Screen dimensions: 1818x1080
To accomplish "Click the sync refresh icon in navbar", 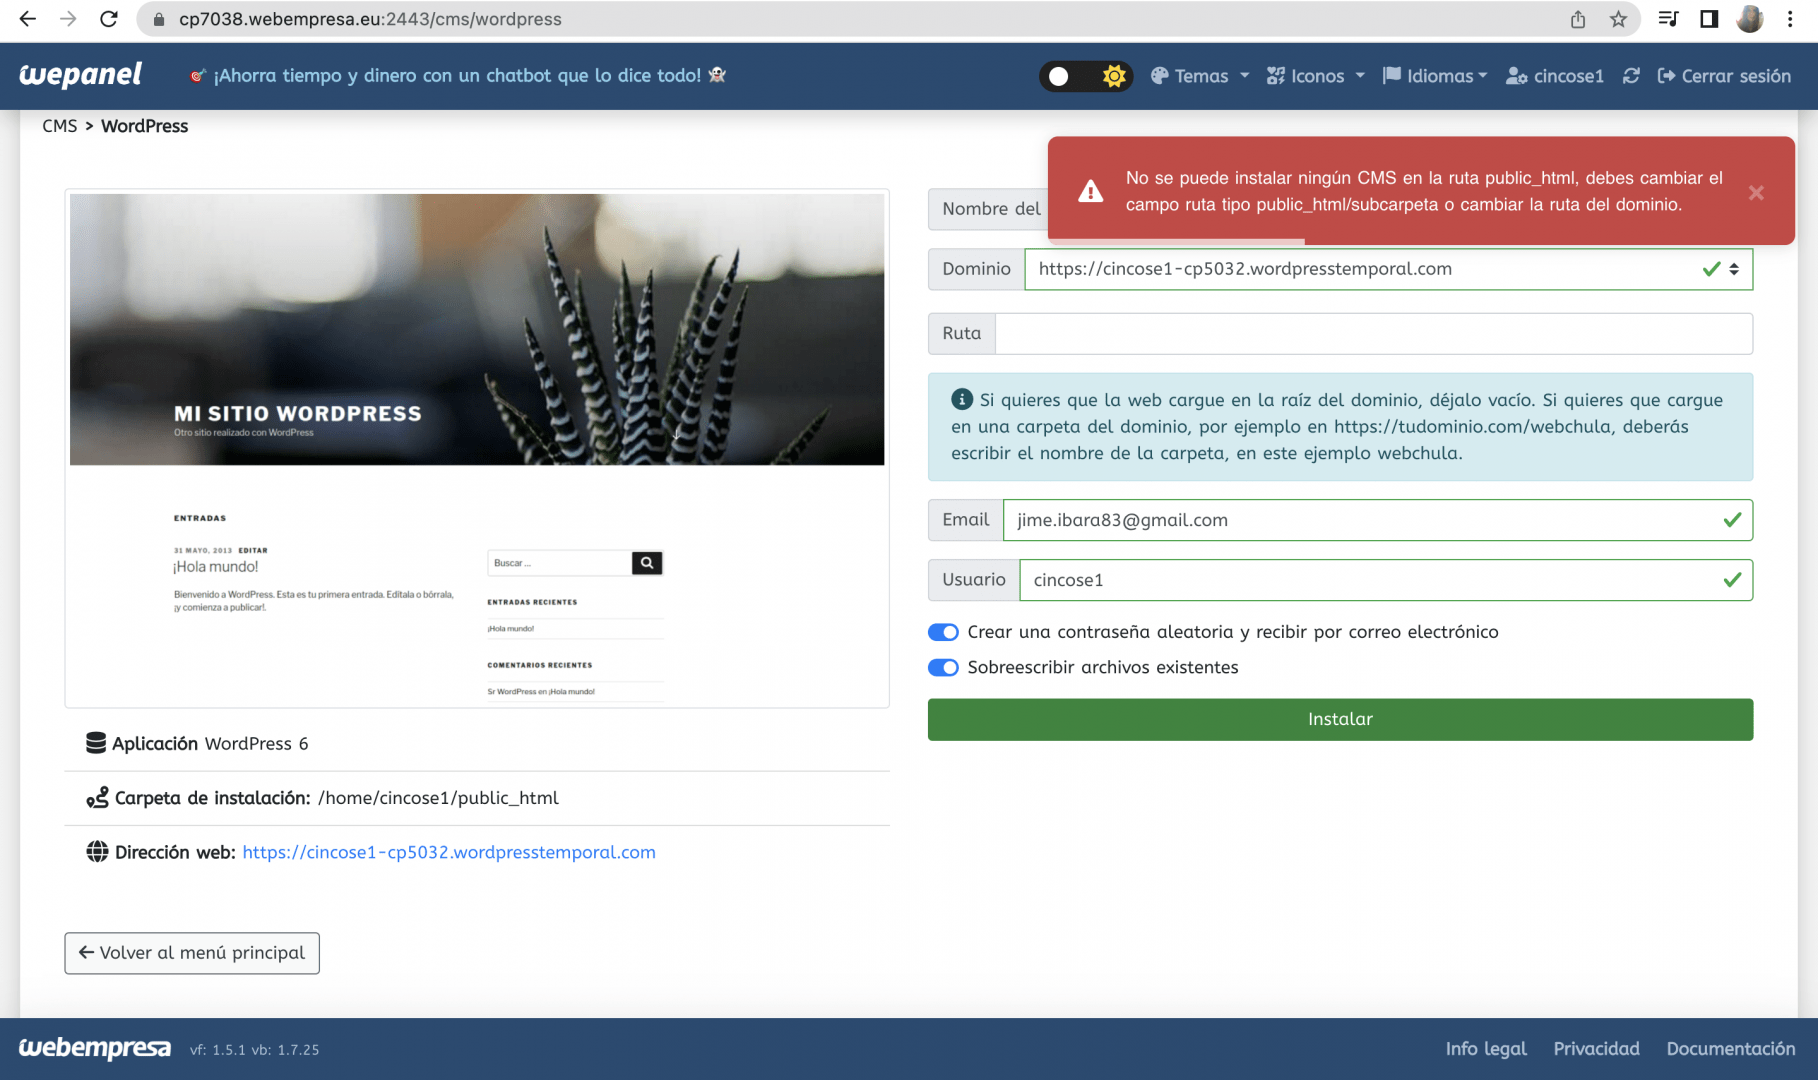I will tap(1631, 76).
